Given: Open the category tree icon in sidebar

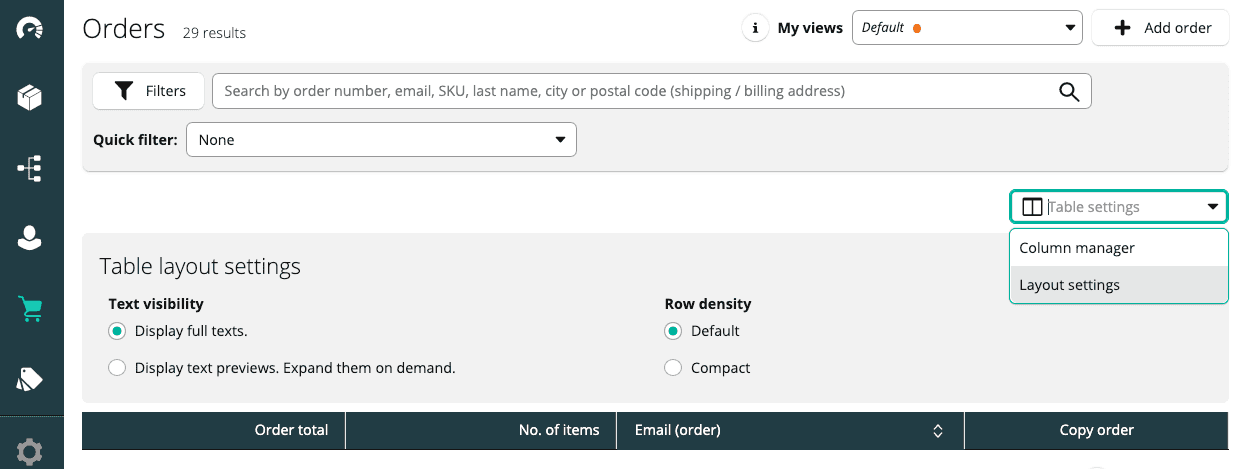Looking at the screenshot, I should [x=29, y=168].
